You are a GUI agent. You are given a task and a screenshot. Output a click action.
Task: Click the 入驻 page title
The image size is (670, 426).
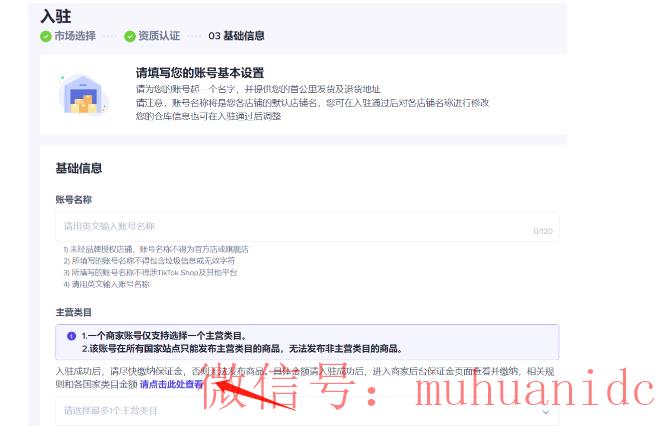click(x=56, y=17)
